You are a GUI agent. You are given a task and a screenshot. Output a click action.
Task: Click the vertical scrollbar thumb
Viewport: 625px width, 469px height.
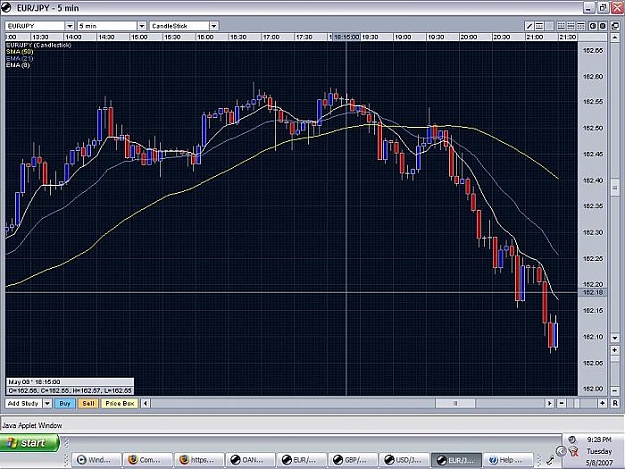[x=615, y=188]
